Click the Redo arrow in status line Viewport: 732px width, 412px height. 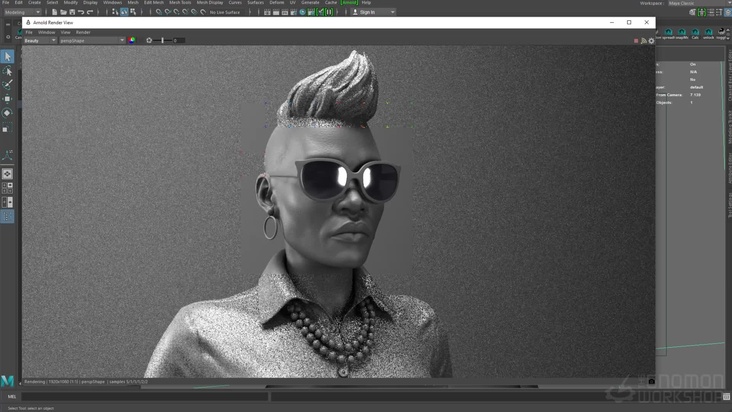[x=90, y=12]
